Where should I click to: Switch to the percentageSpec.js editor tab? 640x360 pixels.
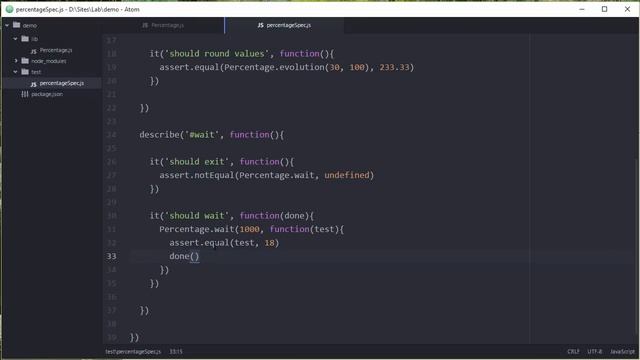(x=284, y=25)
